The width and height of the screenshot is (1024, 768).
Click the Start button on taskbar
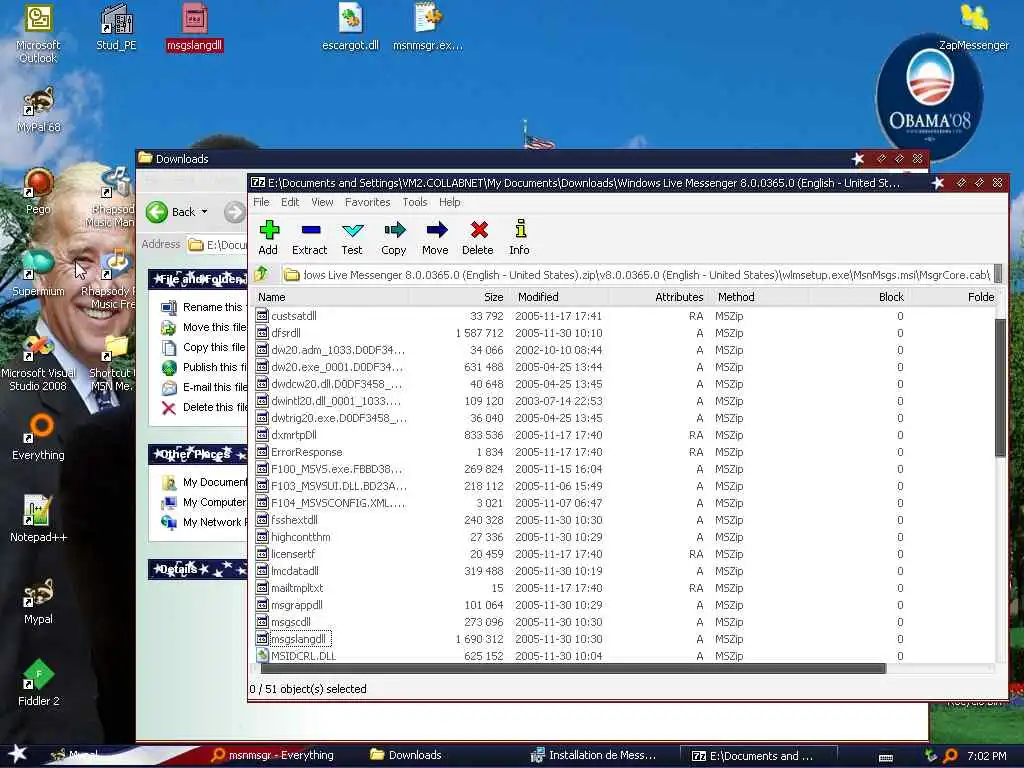[16, 754]
